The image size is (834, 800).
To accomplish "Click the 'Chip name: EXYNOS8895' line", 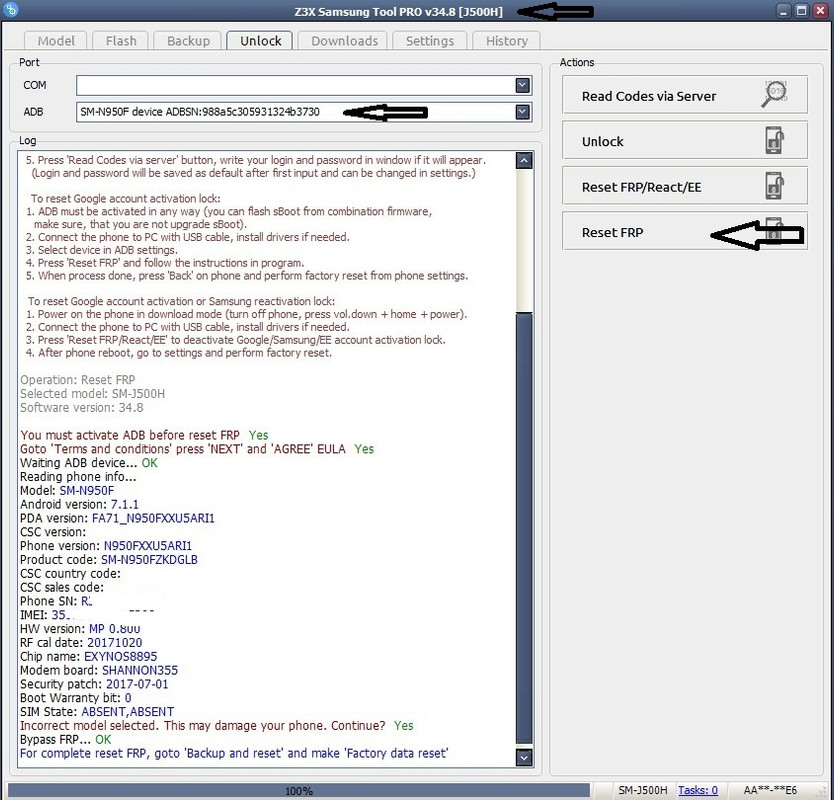I will (x=89, y=656).
